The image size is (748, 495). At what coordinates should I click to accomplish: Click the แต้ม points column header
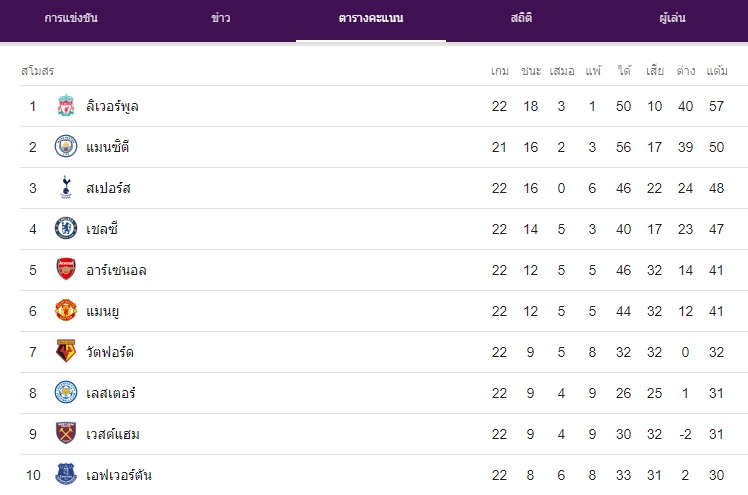tap(717, 71)
